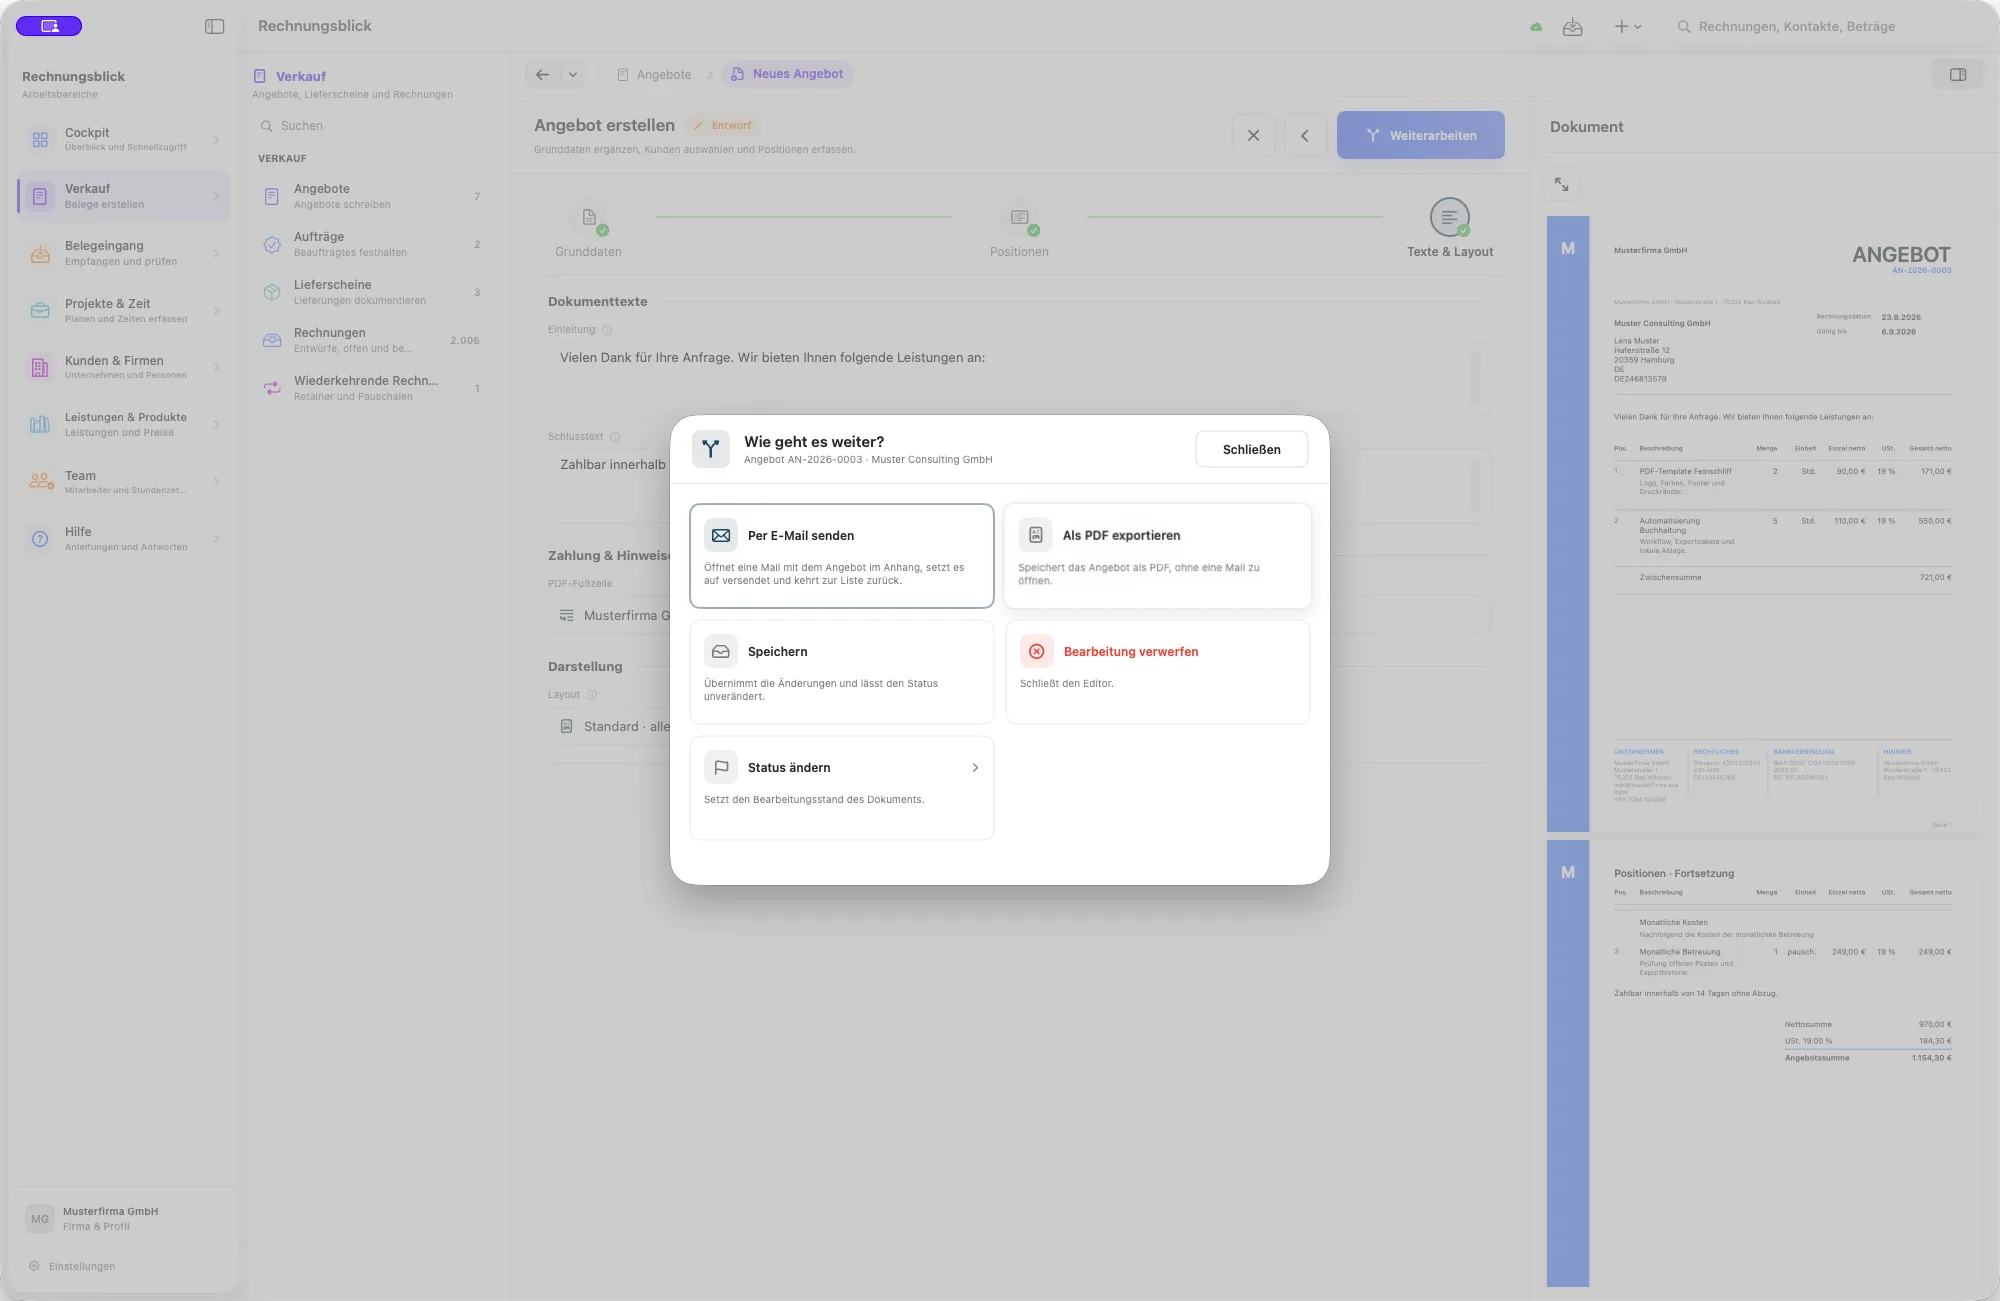This screenshot has height=1301, width=2000.
Task: Click the green cloud sync status icon
Action: pyautogui.click(x=1536, y=27)
